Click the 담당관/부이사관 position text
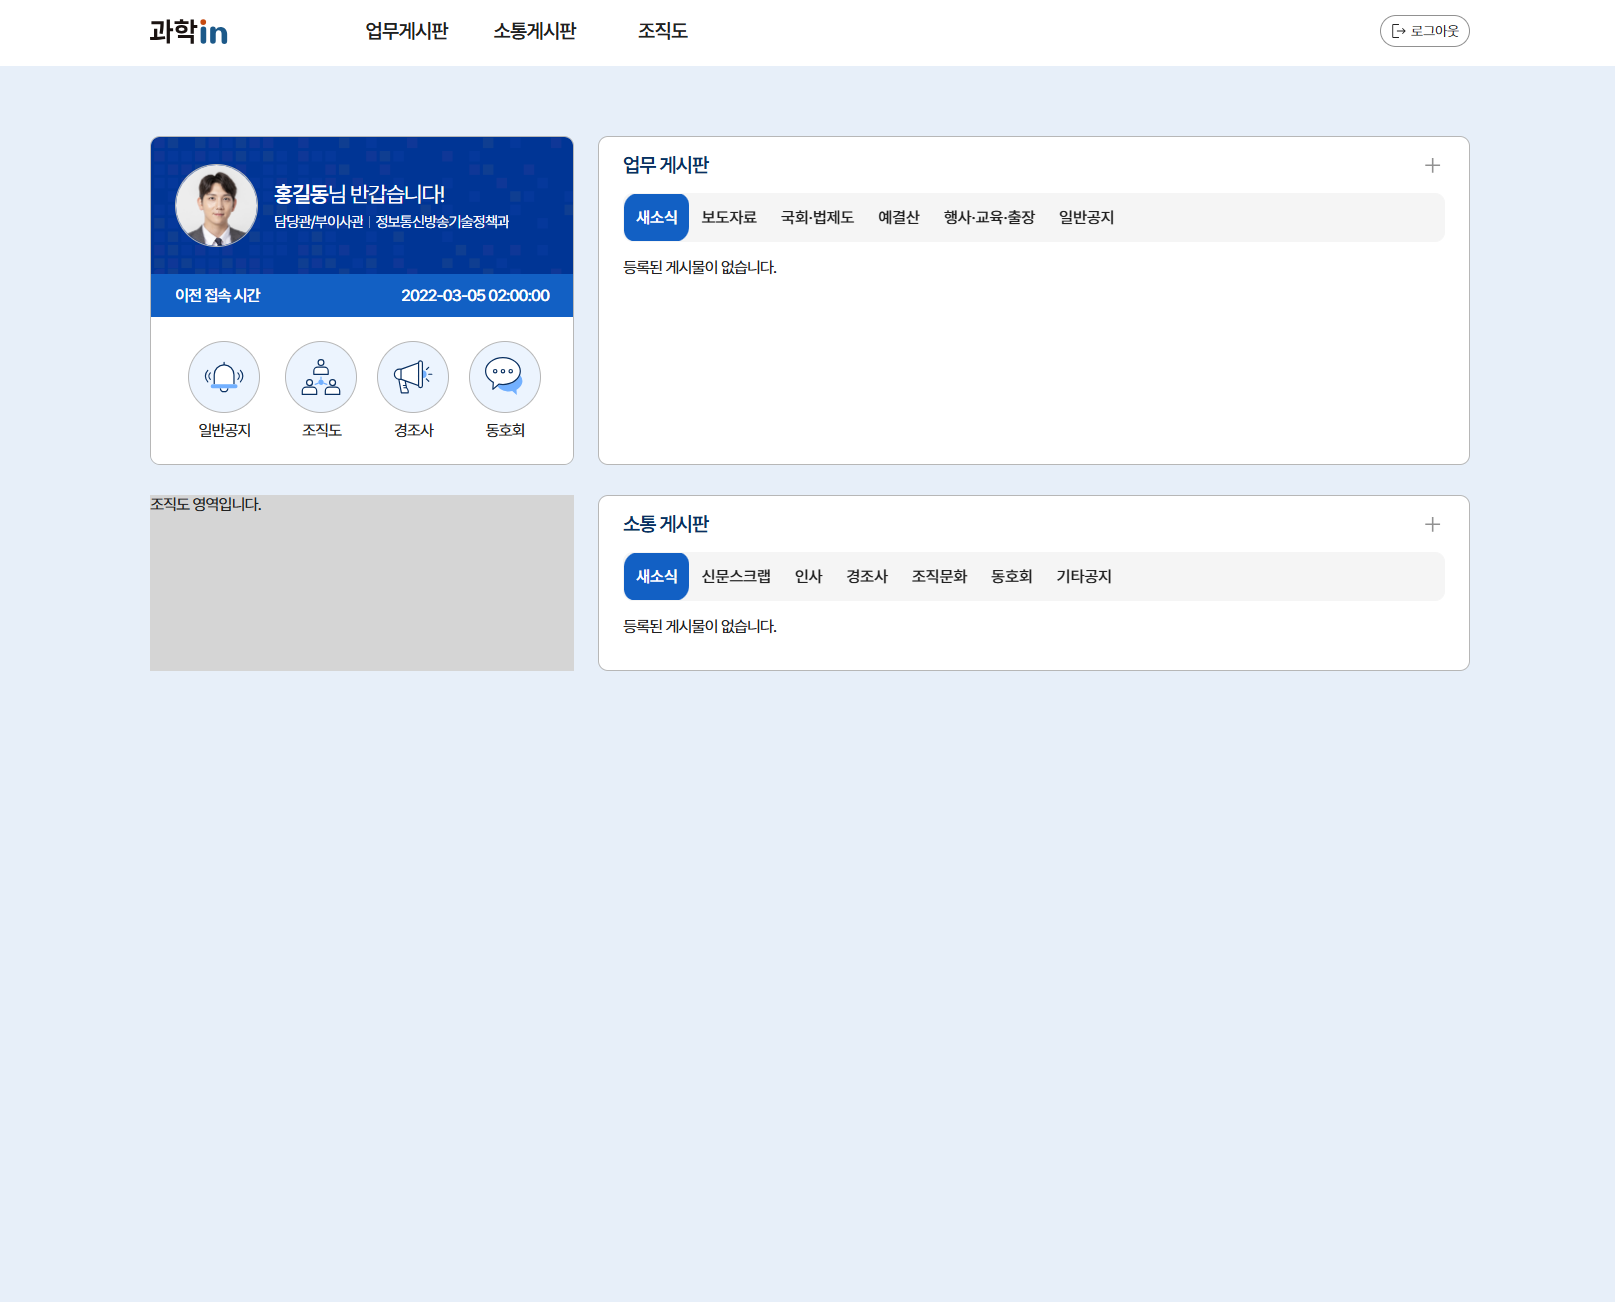The height and width of the screenshot is (1302, 1615). tap(319, 222)
